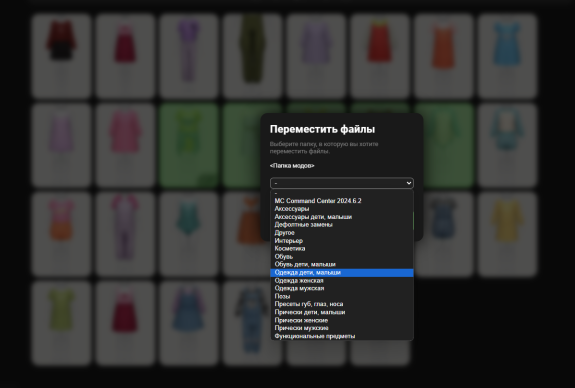This screenshot has height=388, width=575.
Task: Pick "Одежда мужская" from dropdown
Action: (342, 288)
